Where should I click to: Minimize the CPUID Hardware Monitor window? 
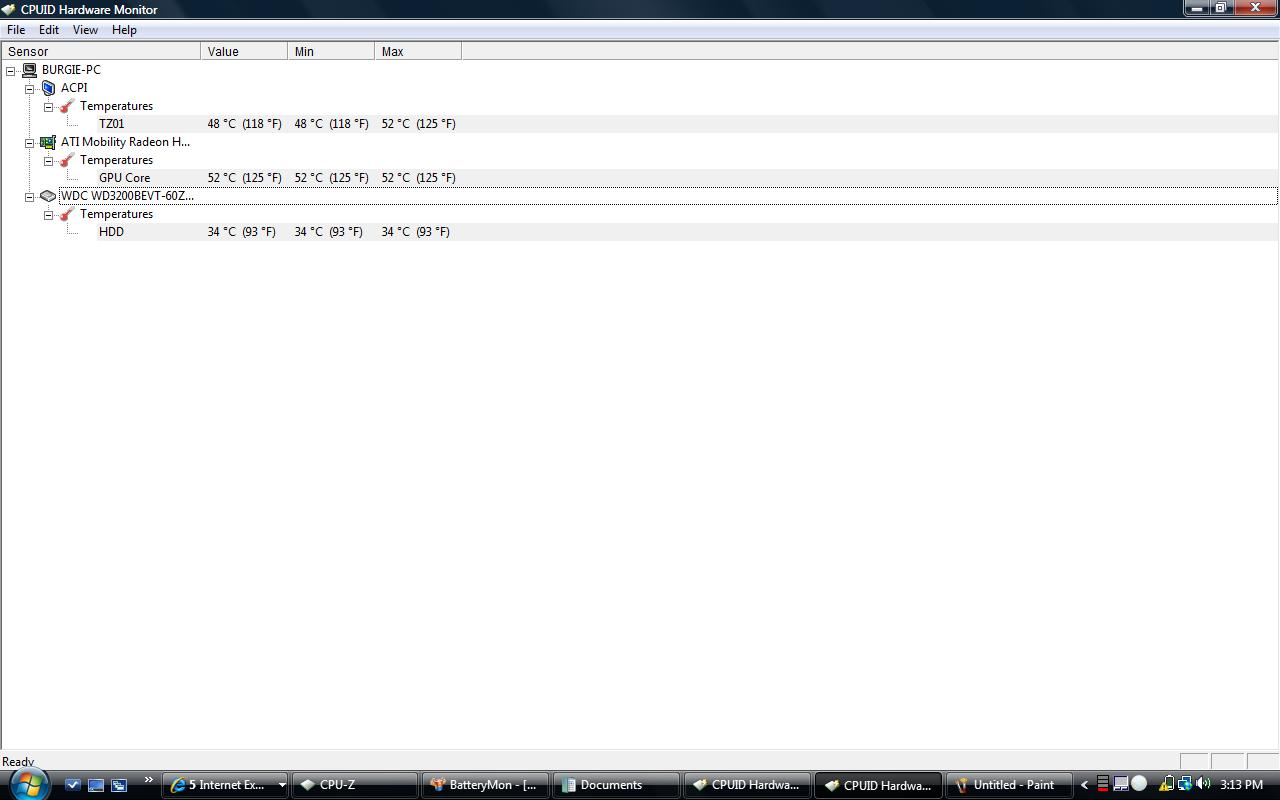point(1197,8)
